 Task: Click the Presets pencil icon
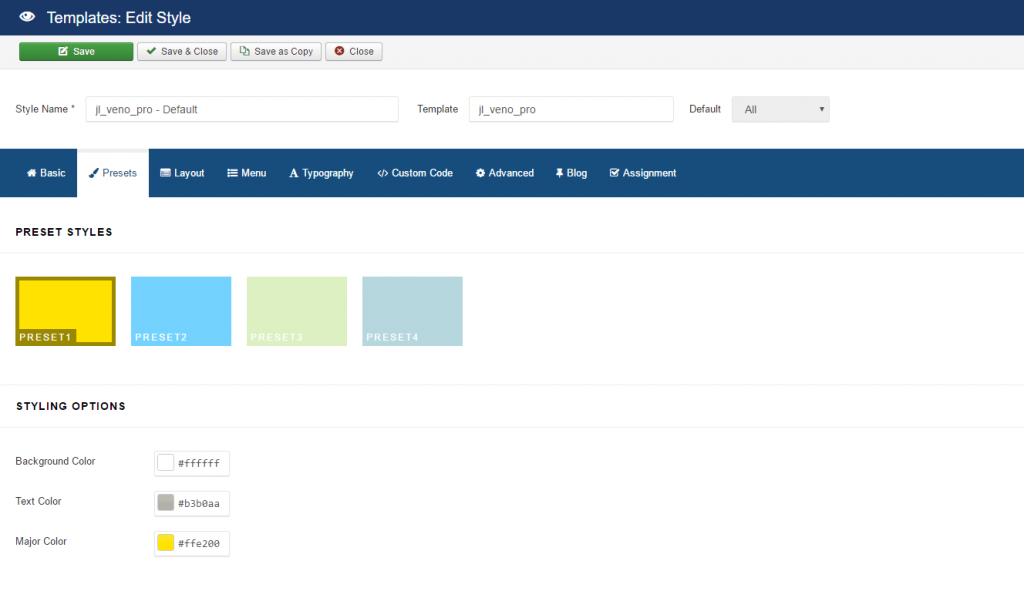92,172
